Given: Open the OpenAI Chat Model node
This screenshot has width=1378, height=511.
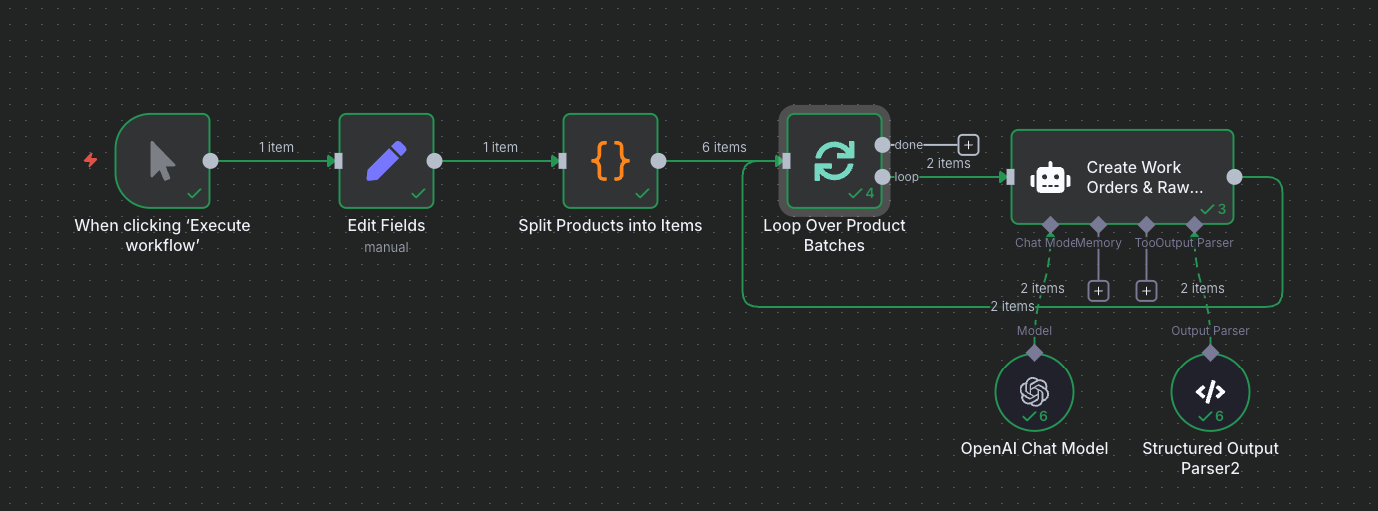Looking at the screenshot, I should (x=1034, y=392).
